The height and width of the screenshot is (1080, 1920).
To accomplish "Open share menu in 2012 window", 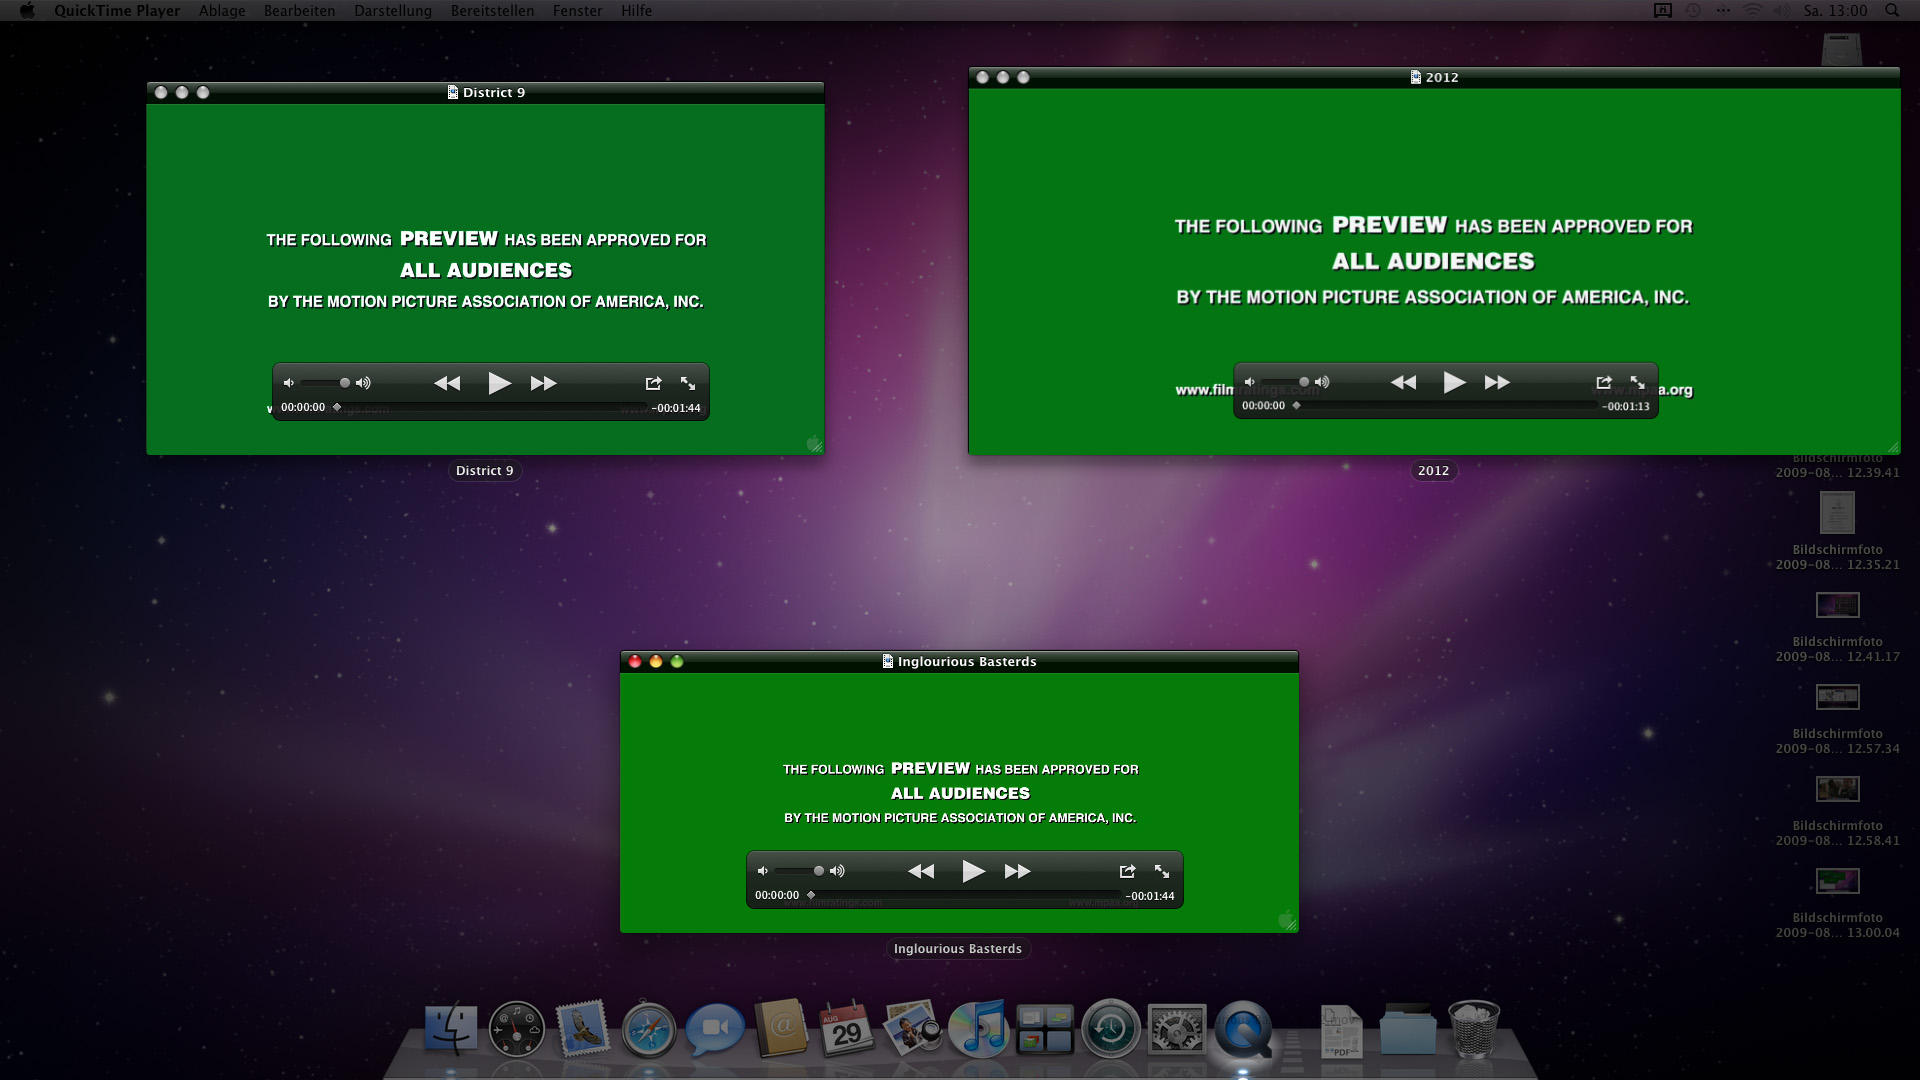I will tap(1604, 382).
